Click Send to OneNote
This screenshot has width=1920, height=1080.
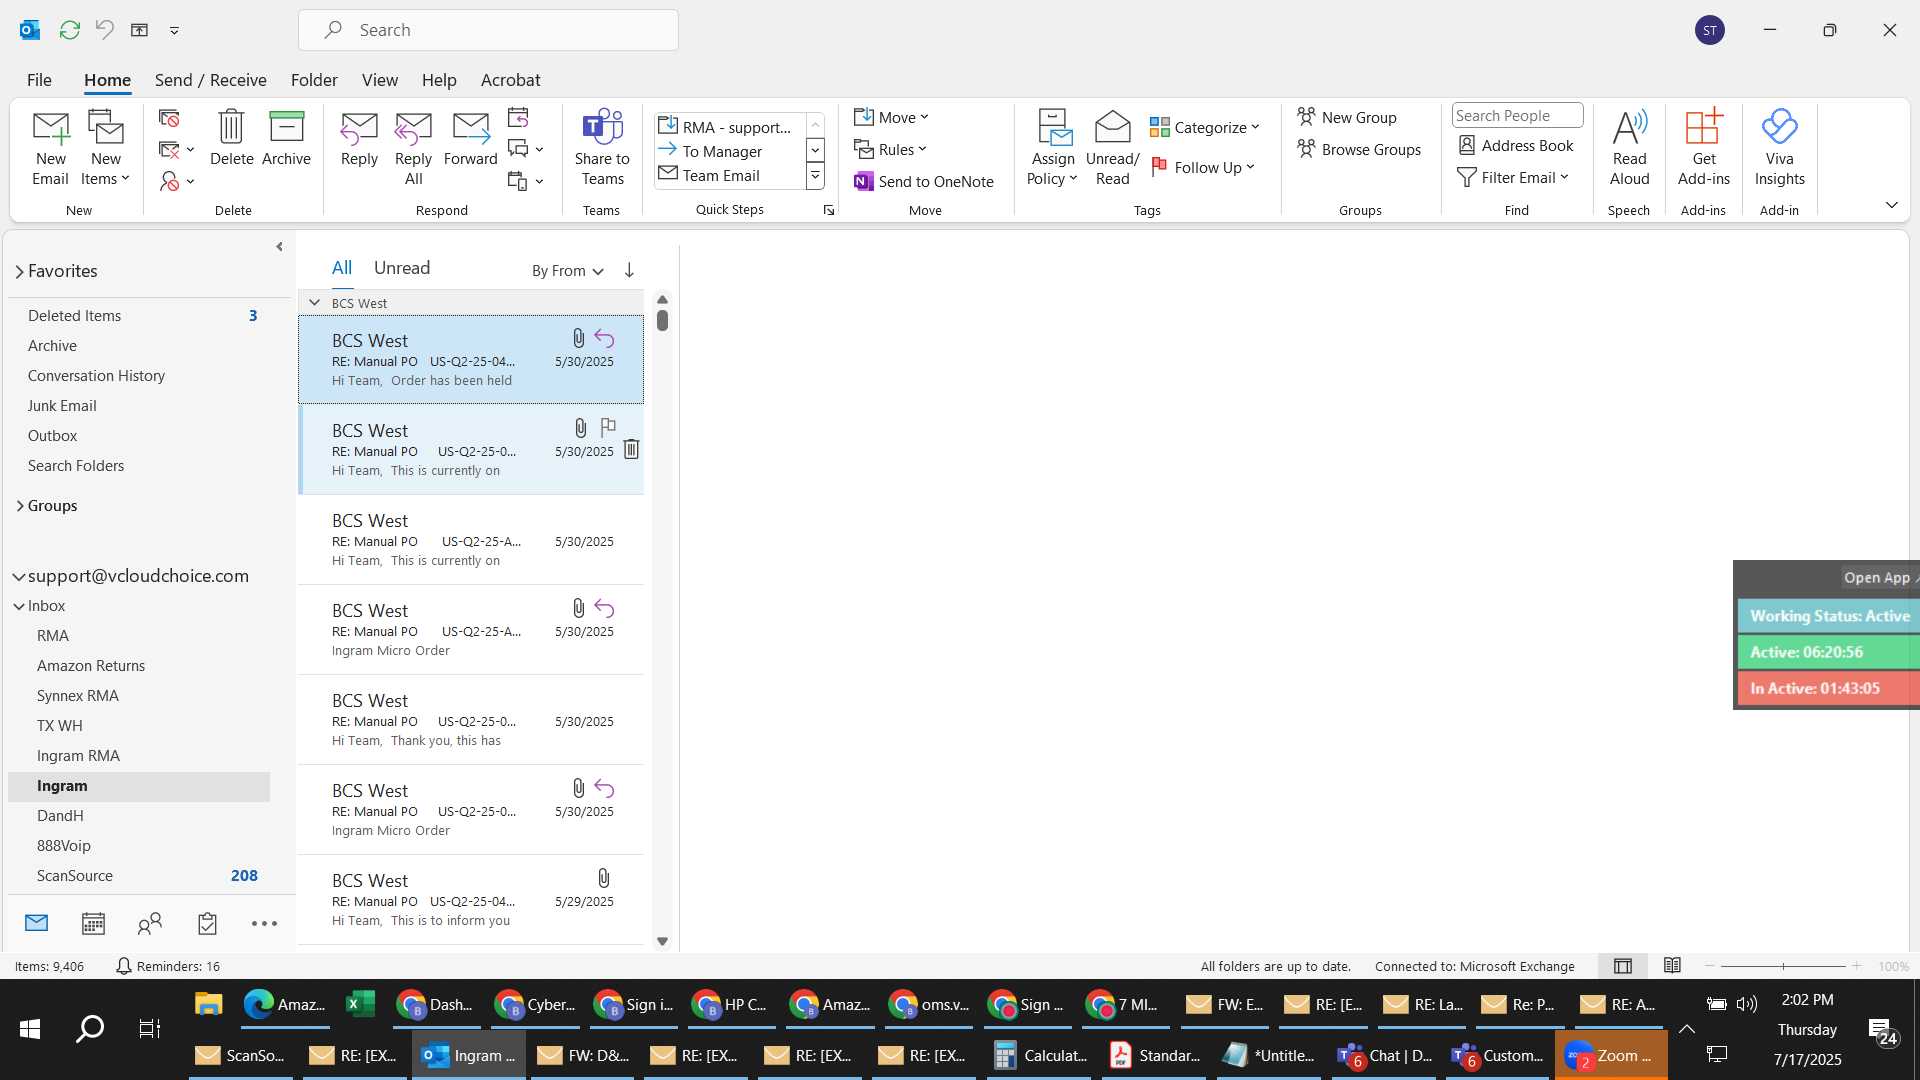tap(924, 181)
